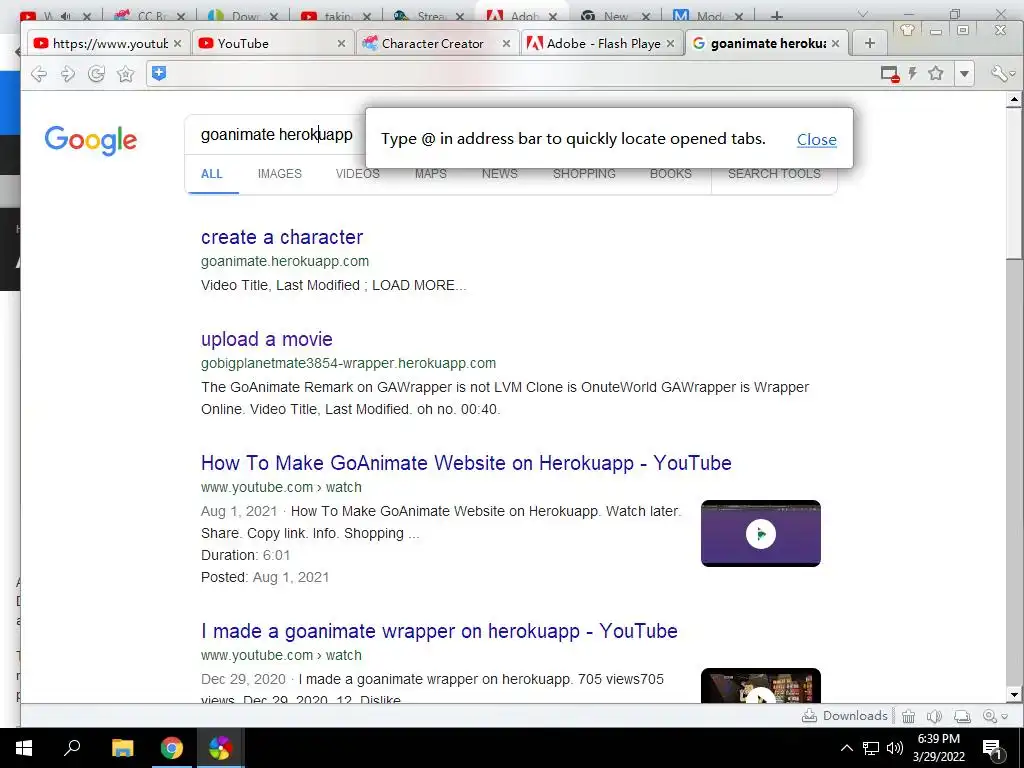The image size is (1024, 768).
Task: Select the BOOKS search filter
Action: pyautogui.click(x=670, y=174)
